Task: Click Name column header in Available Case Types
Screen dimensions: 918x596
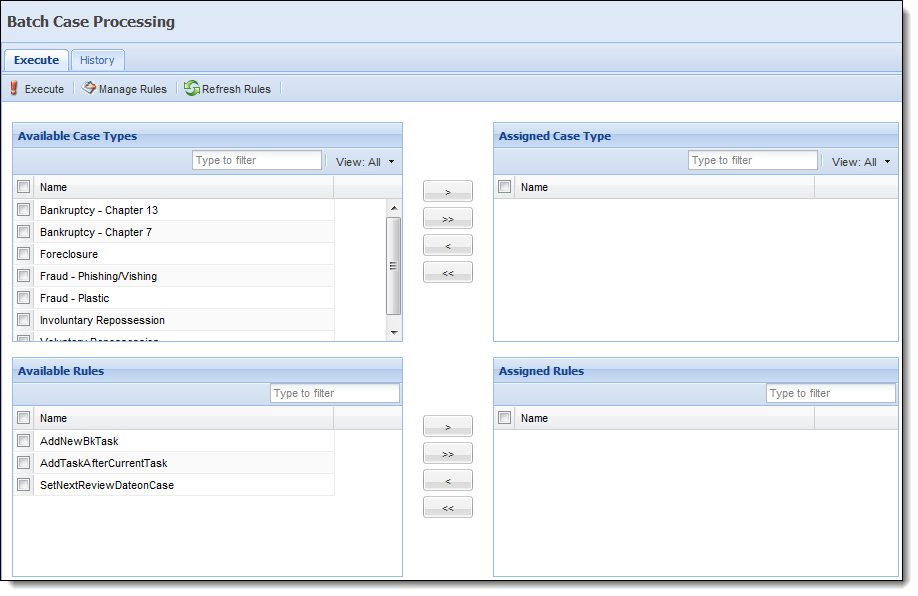Action: [x=184, y=187]
